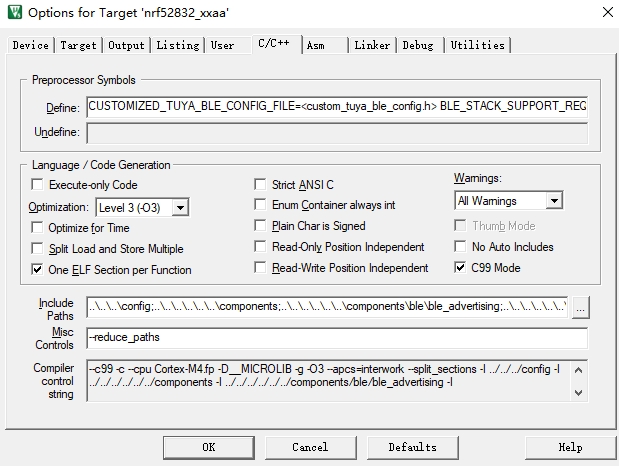
Task: Enable Execute-only Code checkbox
Action: tap(37, 184)
